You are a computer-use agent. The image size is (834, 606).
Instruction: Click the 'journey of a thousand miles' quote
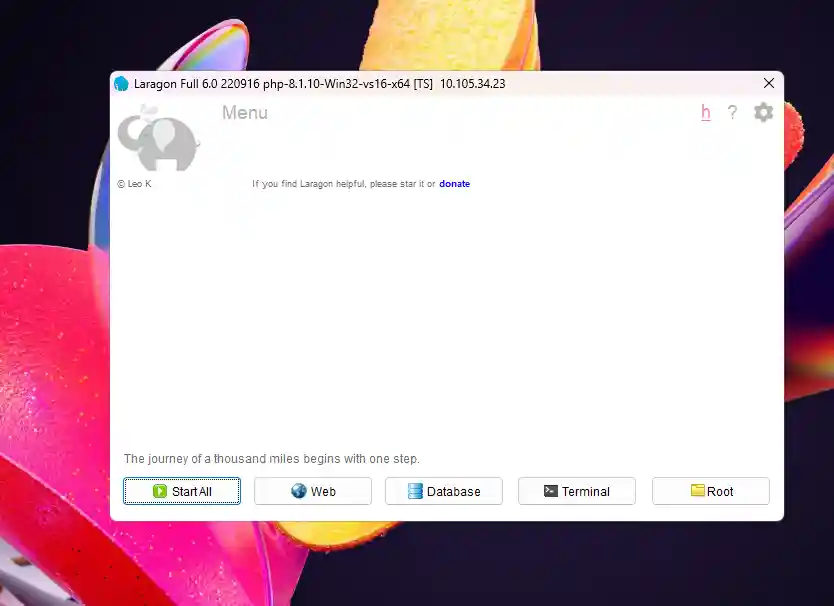point(272,459)
